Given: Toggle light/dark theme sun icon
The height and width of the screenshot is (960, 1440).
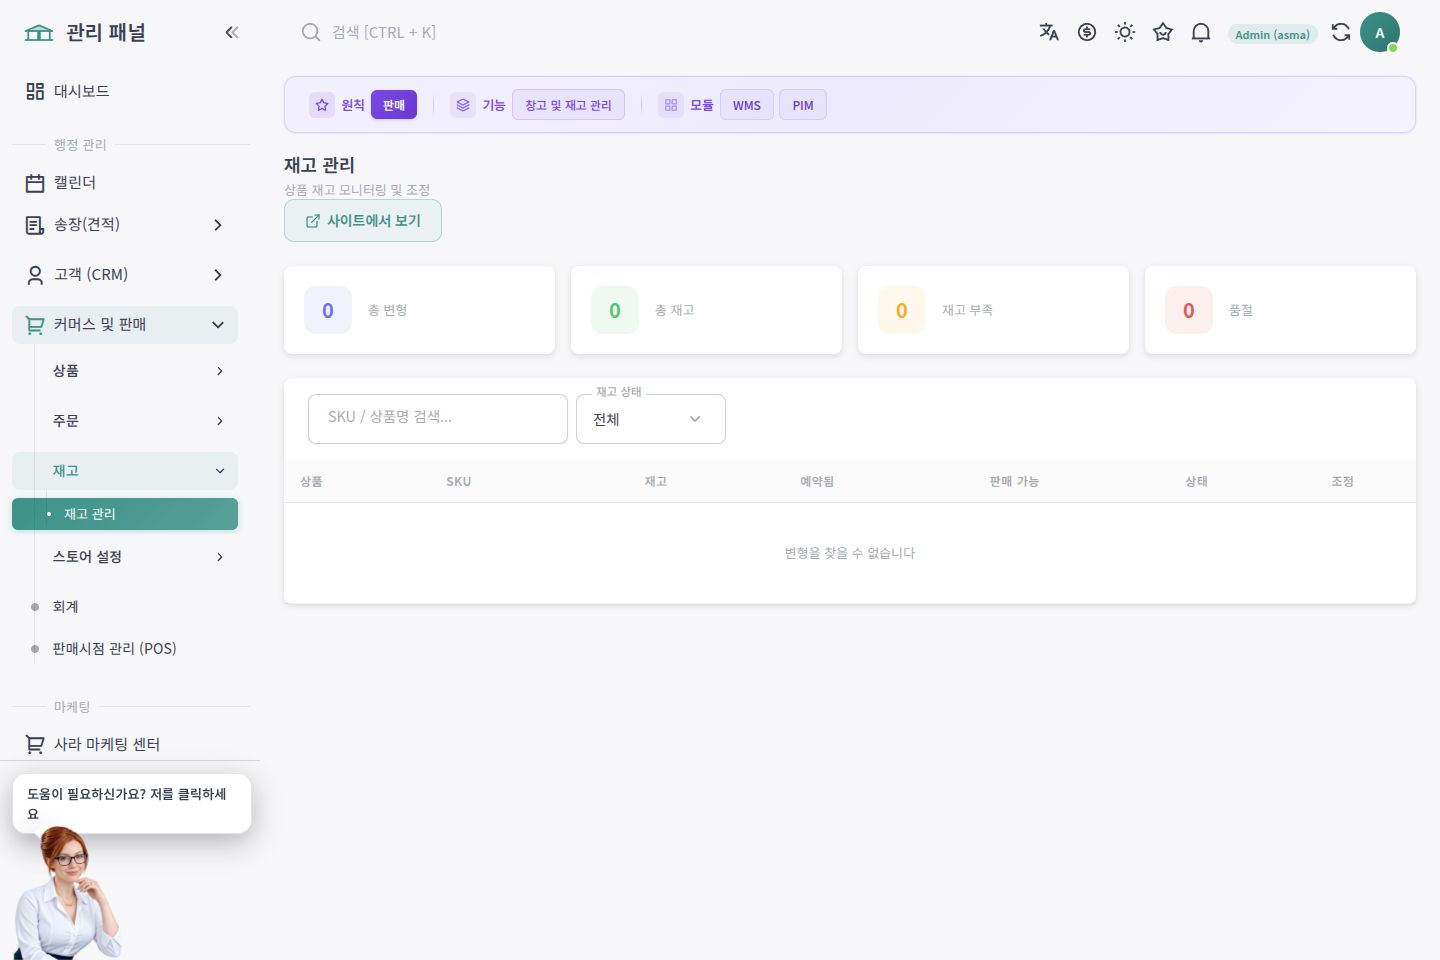Looking at the screenshot, I should pos(1125,32).
